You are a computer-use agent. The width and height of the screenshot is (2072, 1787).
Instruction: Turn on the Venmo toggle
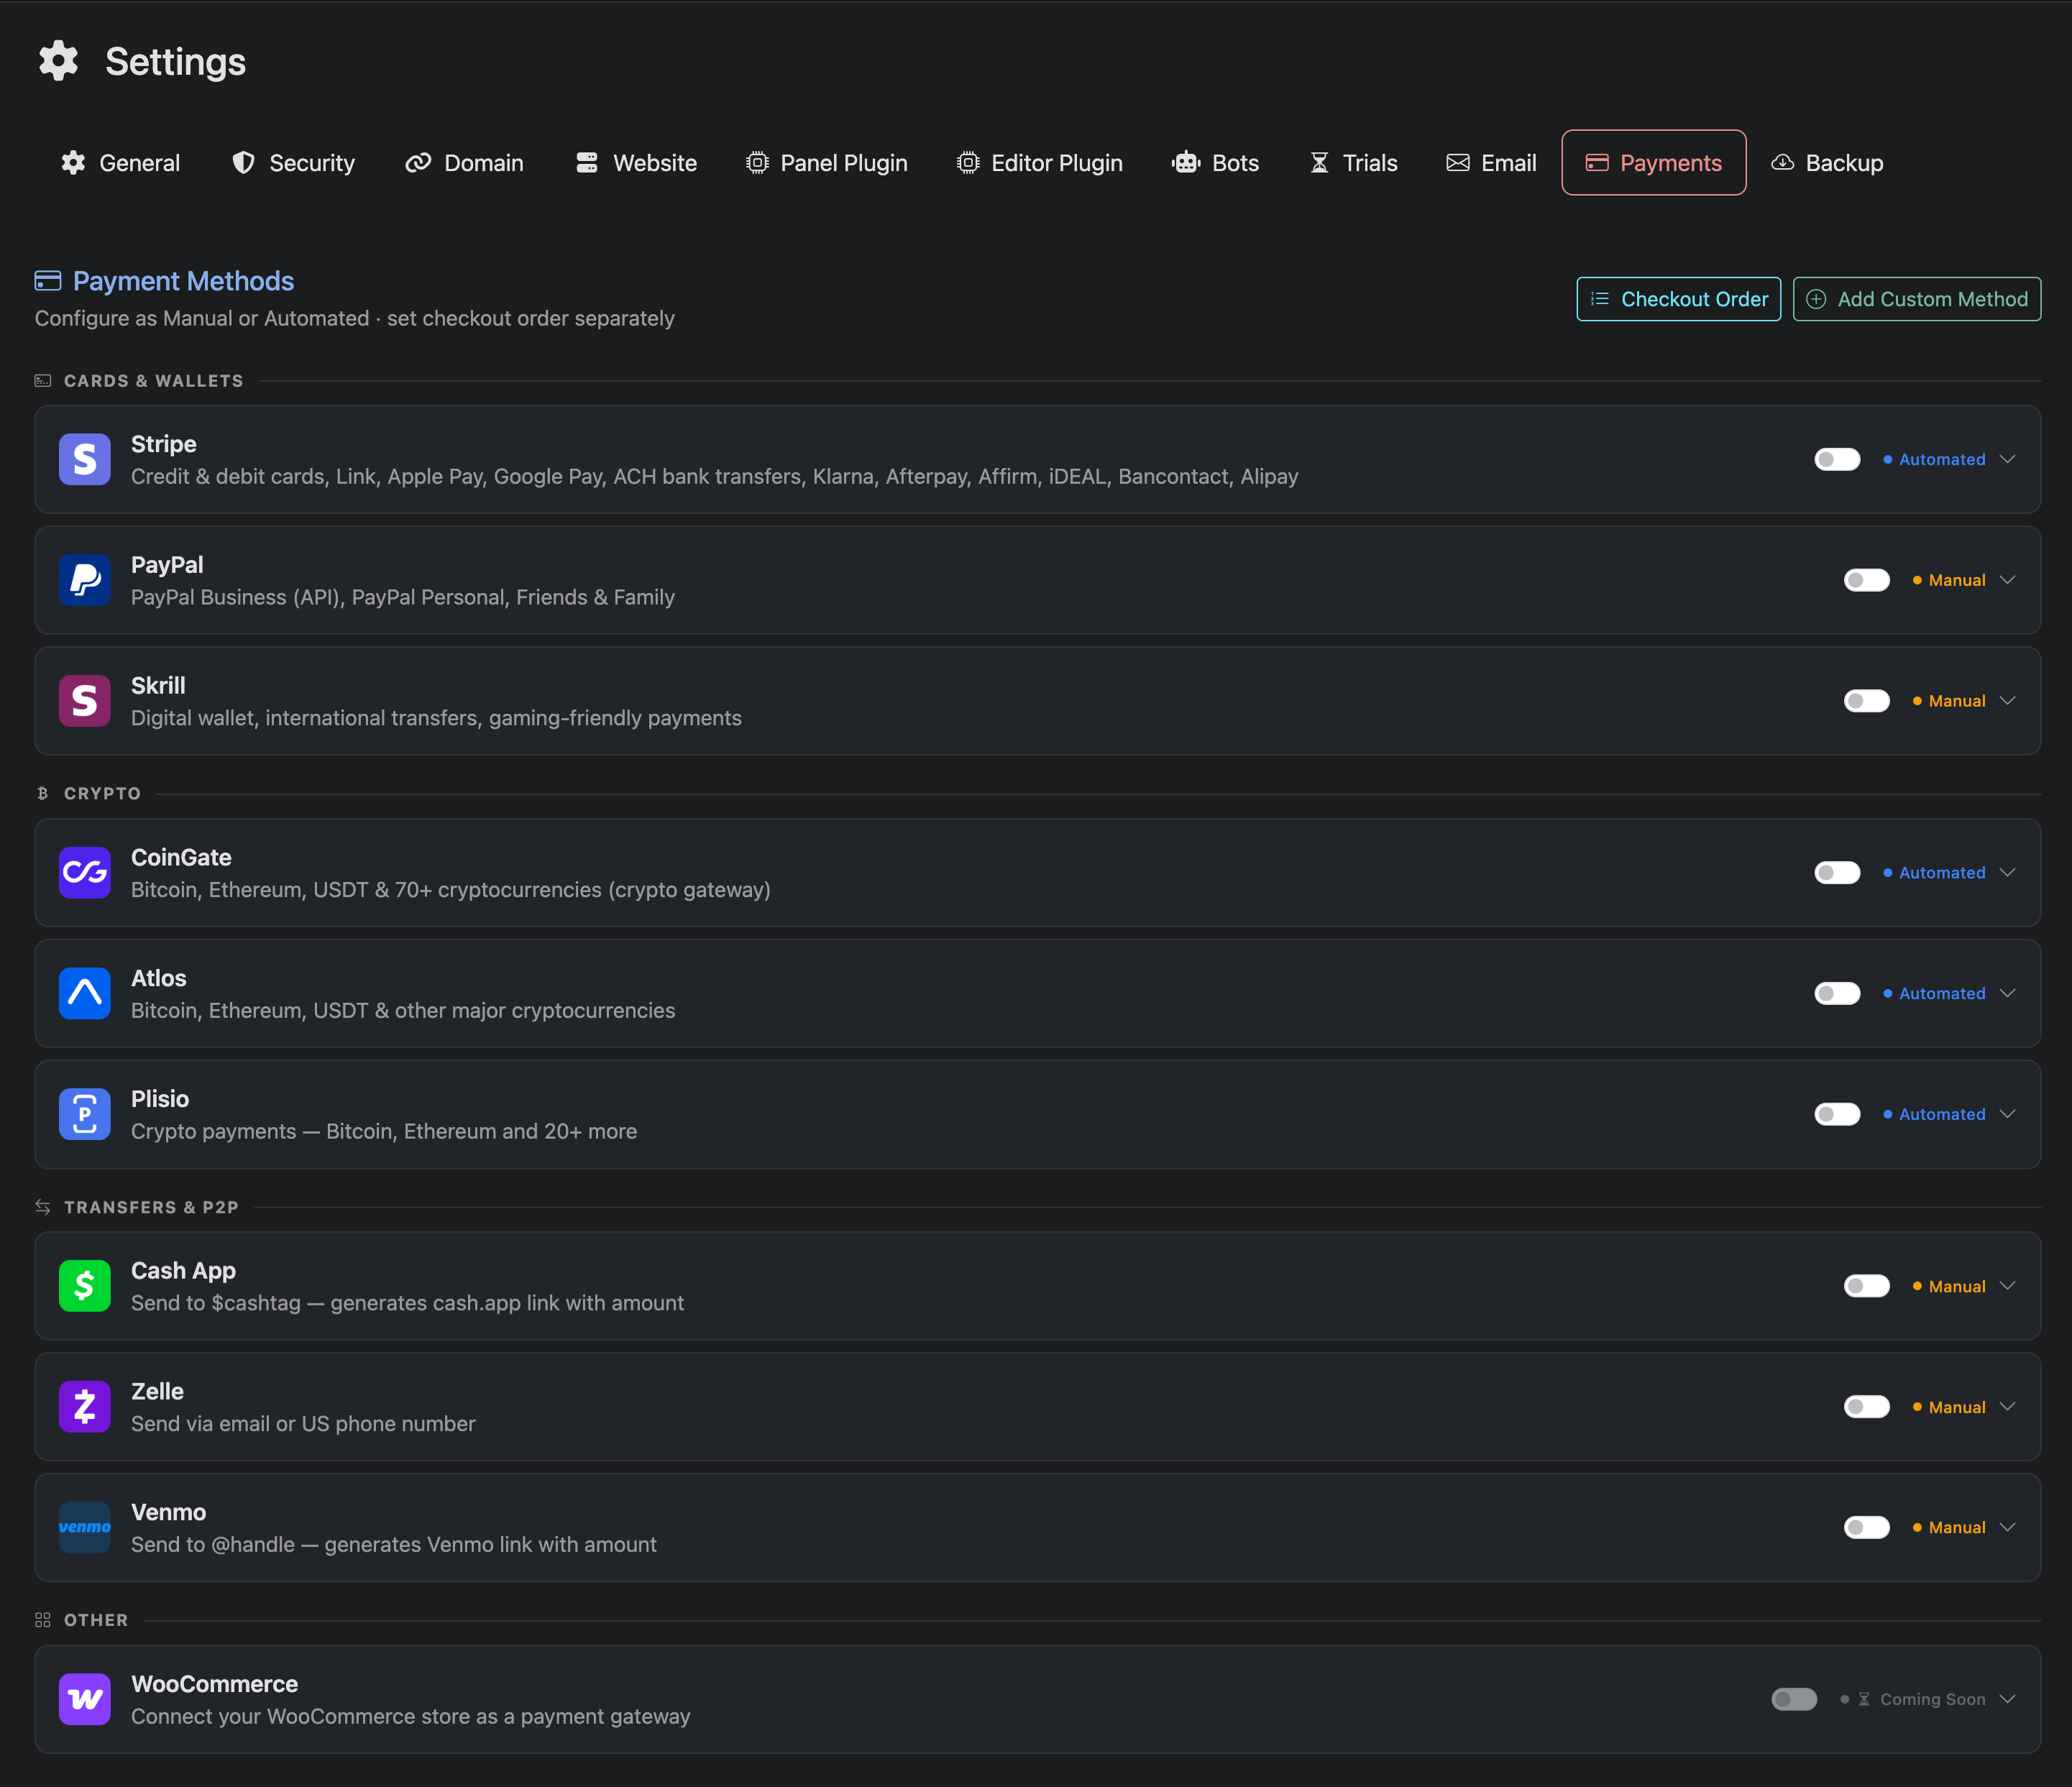[x=1867, y=1527]
